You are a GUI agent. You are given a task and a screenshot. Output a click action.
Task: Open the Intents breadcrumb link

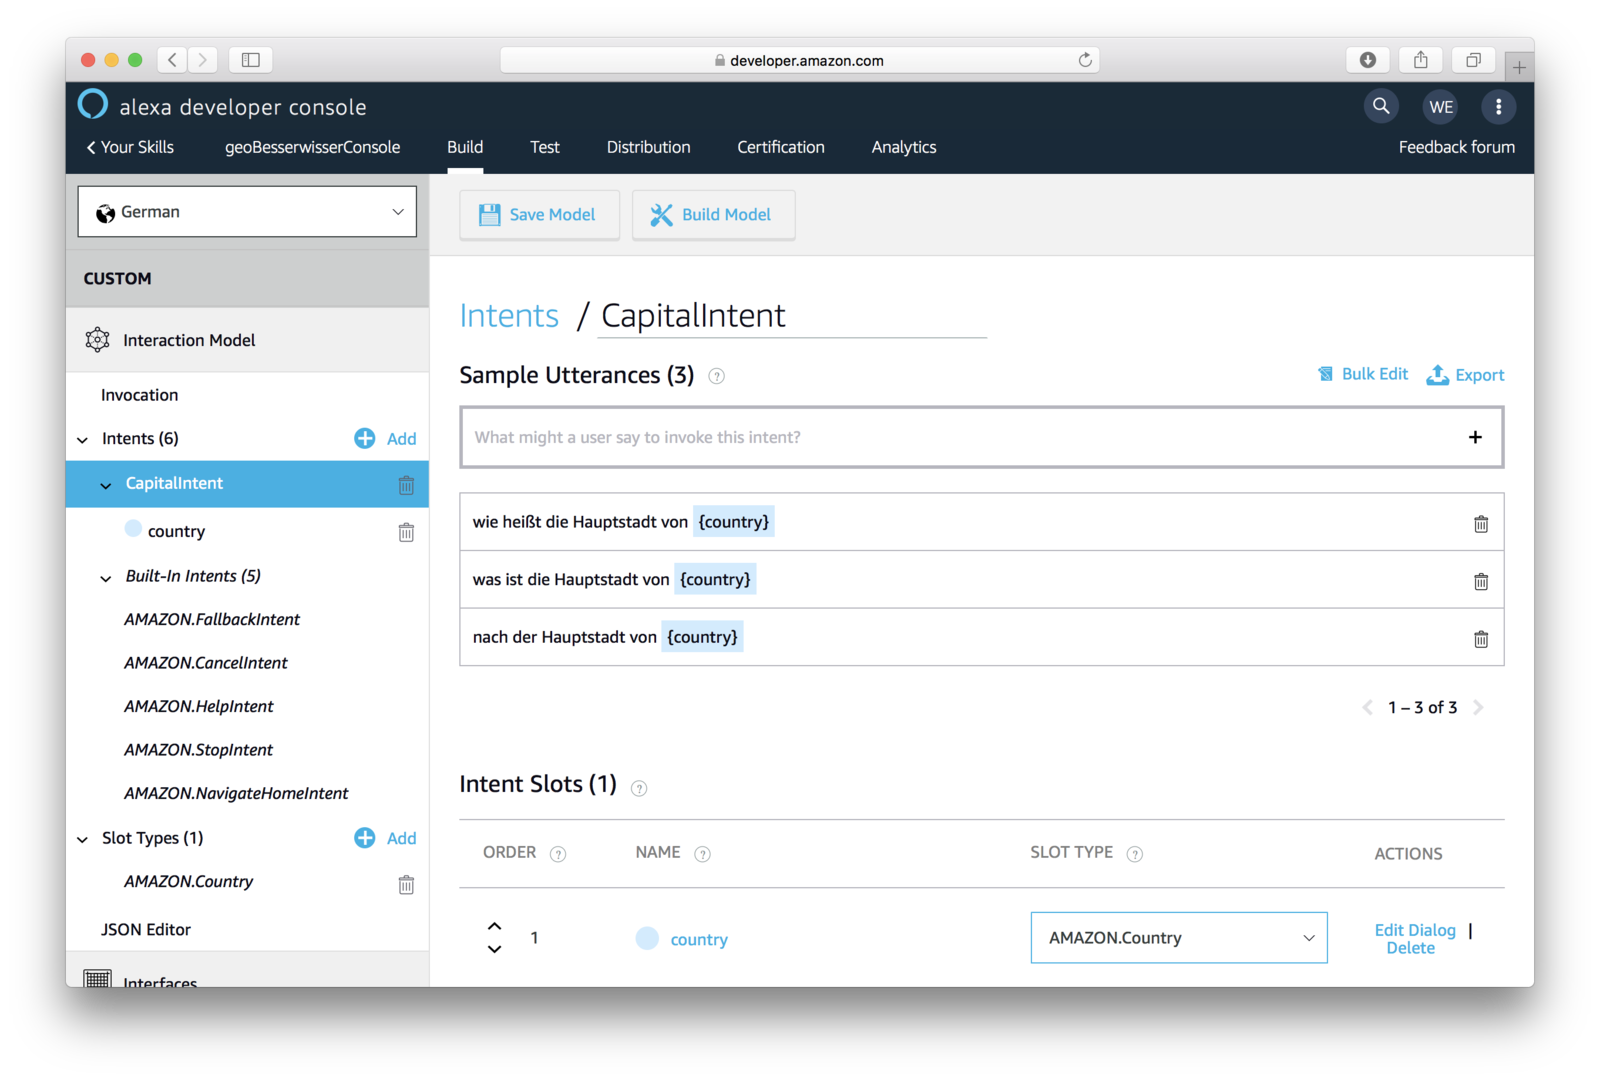click(509, 316)
